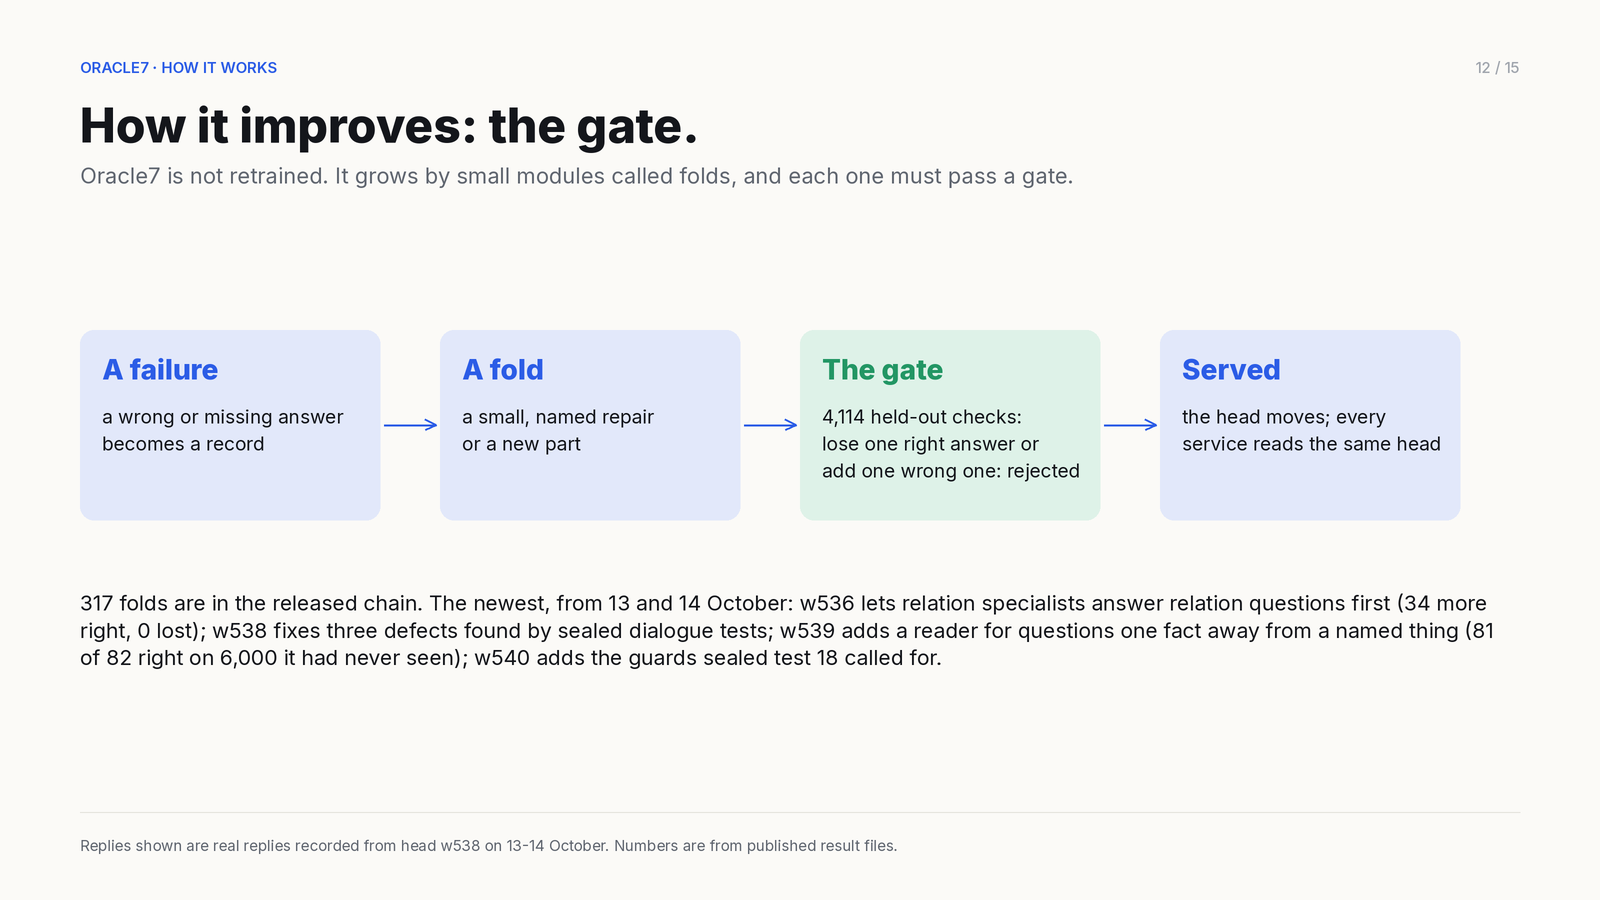Click the footer note about real replies recorded
Image resolution: width=1600 pixels, height=900 pixels.
pyautogui.click(x=489, y=846)
